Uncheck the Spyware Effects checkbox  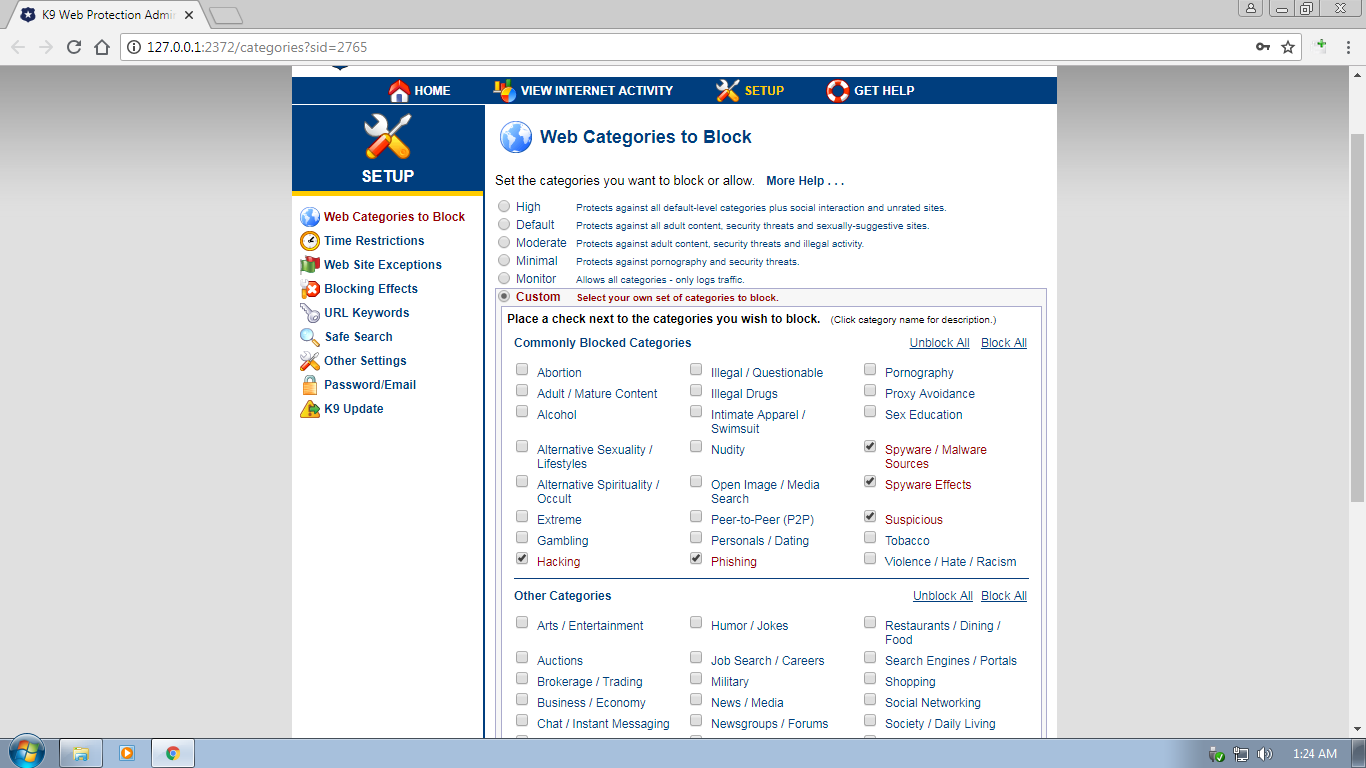[870, 481]
